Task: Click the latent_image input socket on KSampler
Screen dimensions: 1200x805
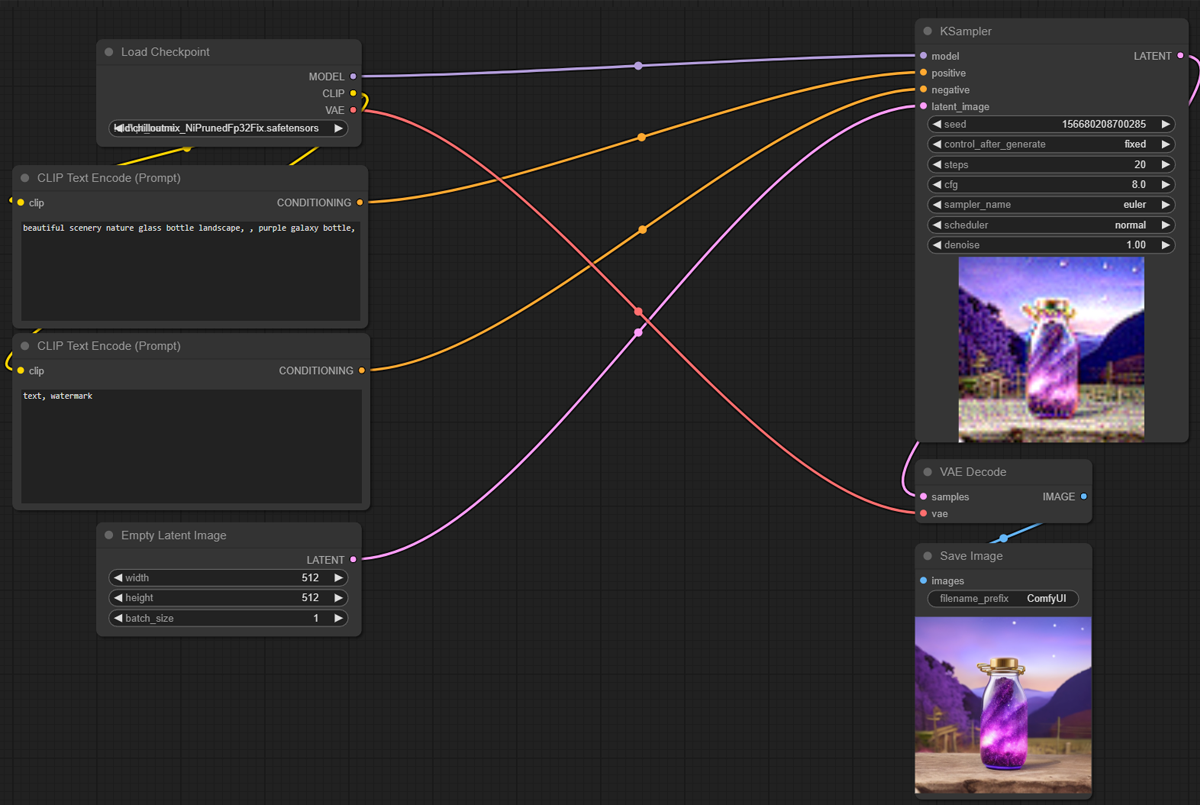Action: coord(923,107)
